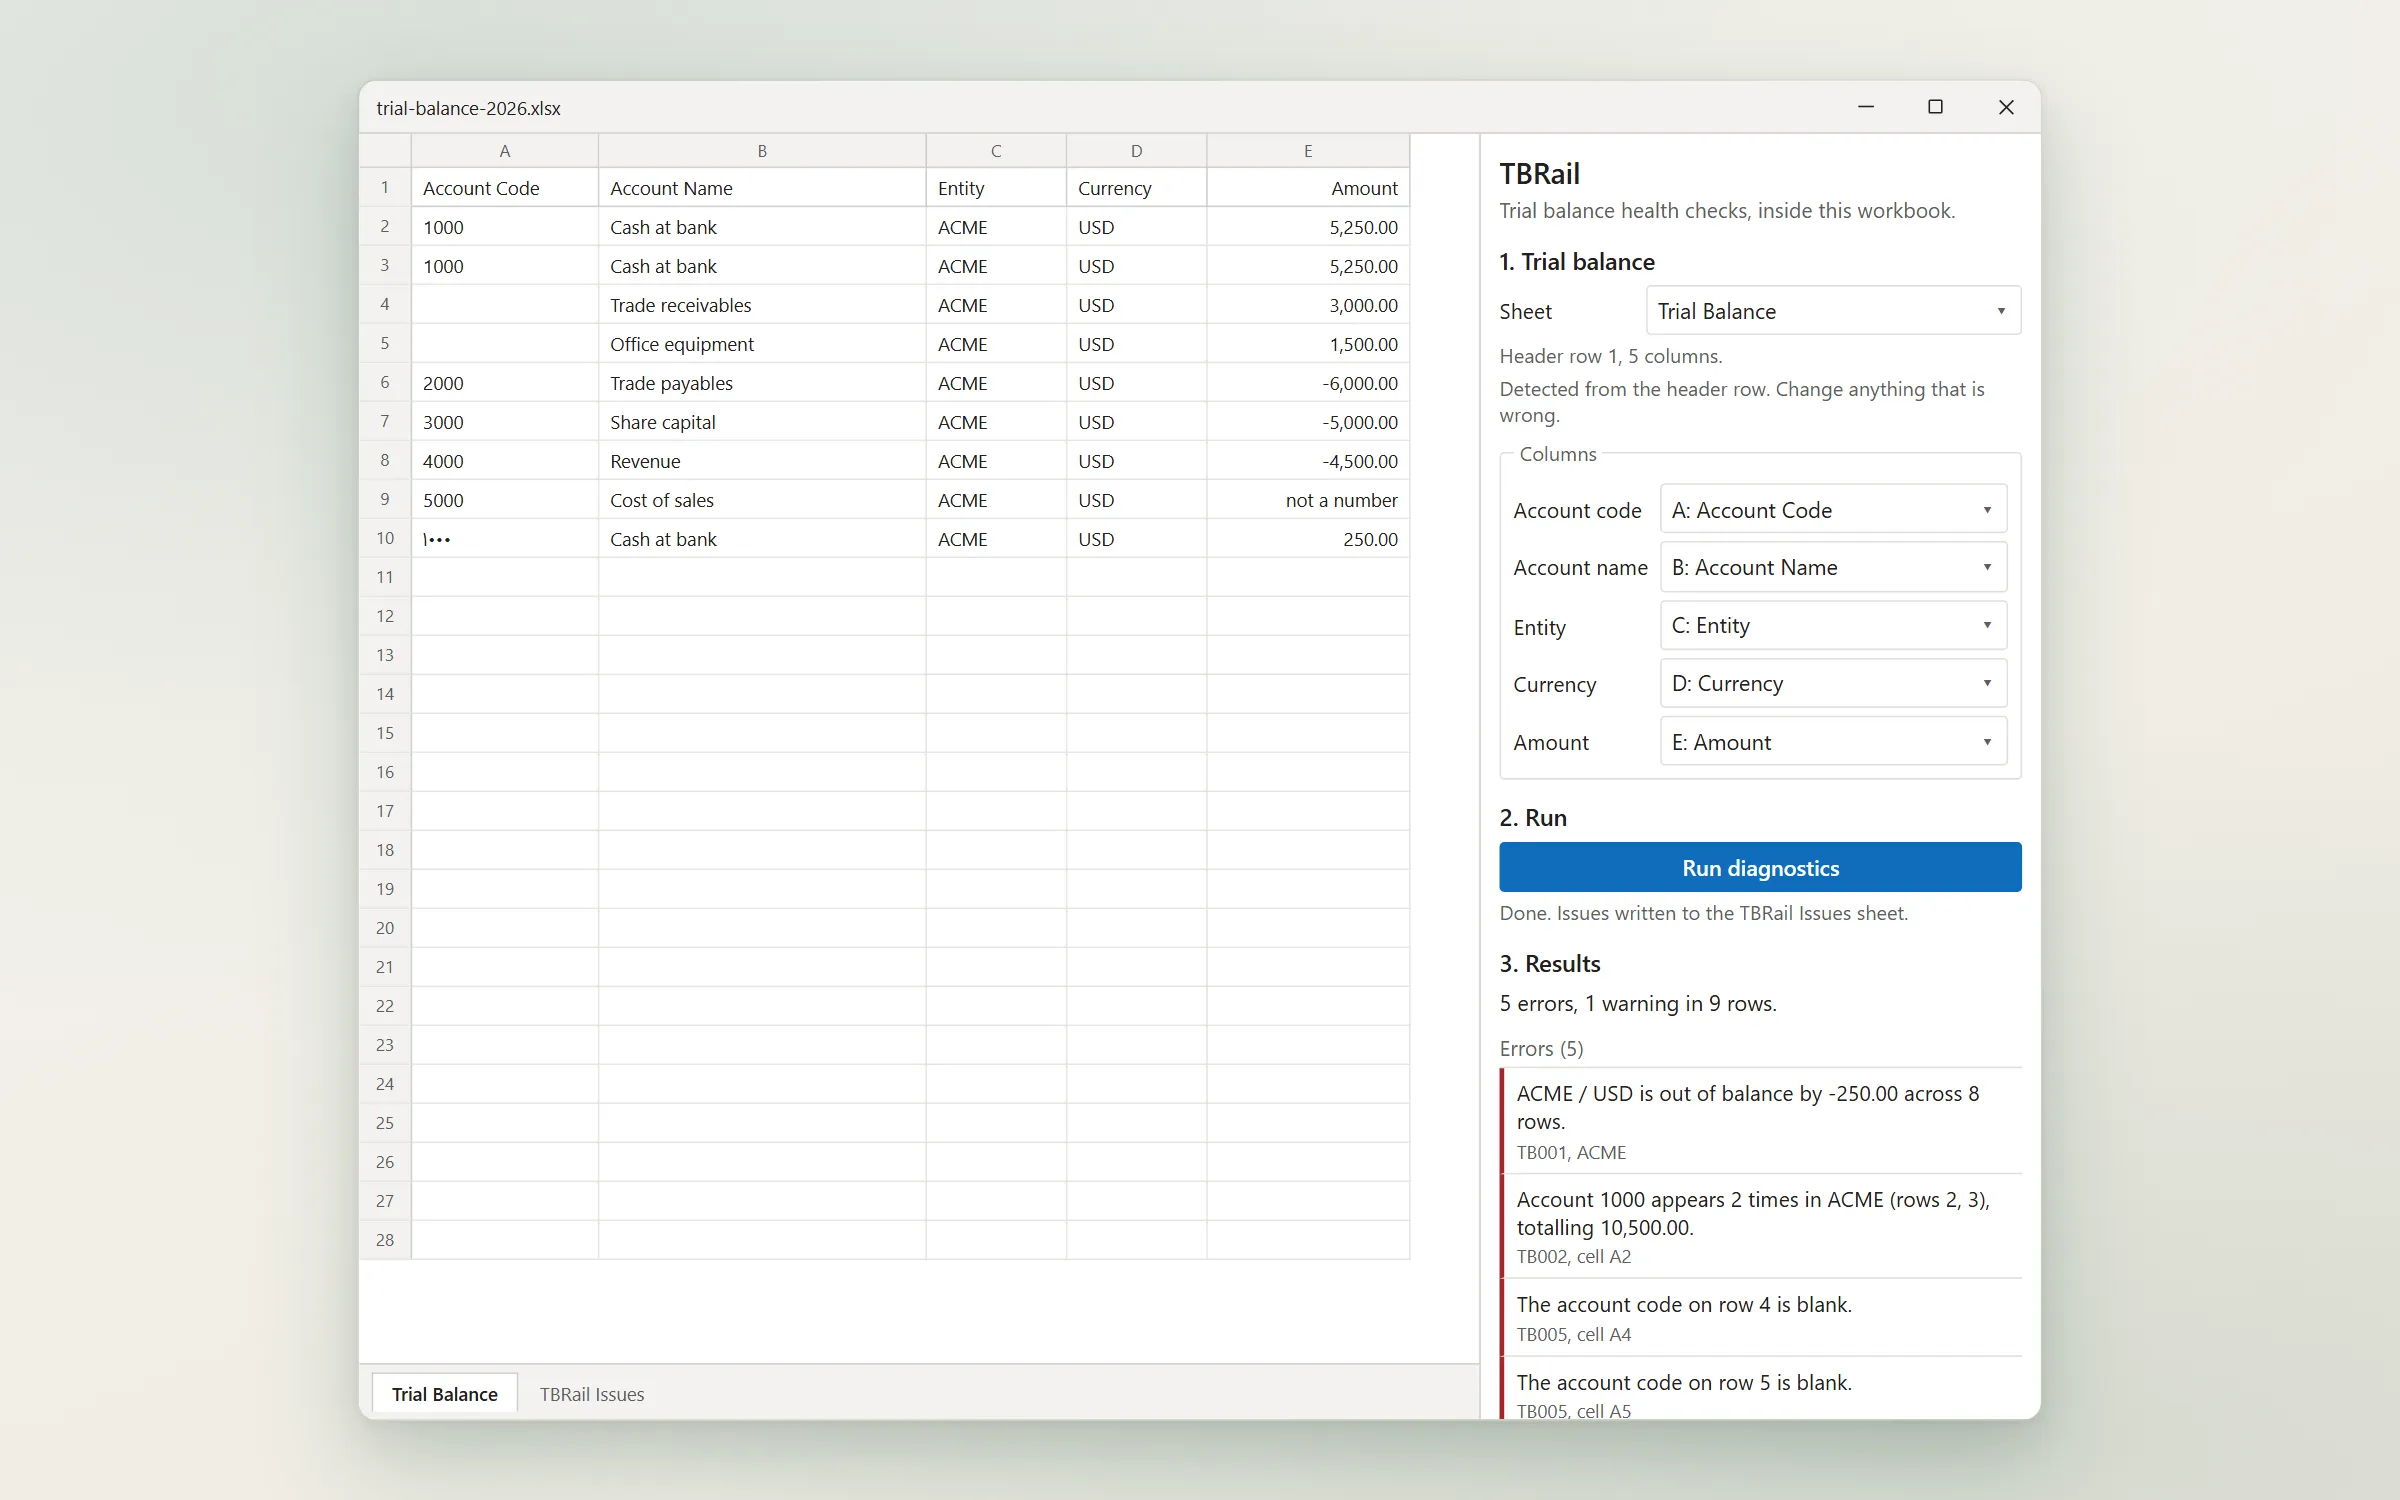Open the 'Account 1000 appears 2 times' error
Screen dimensions: 2400x1500
click(1760, 1226)
